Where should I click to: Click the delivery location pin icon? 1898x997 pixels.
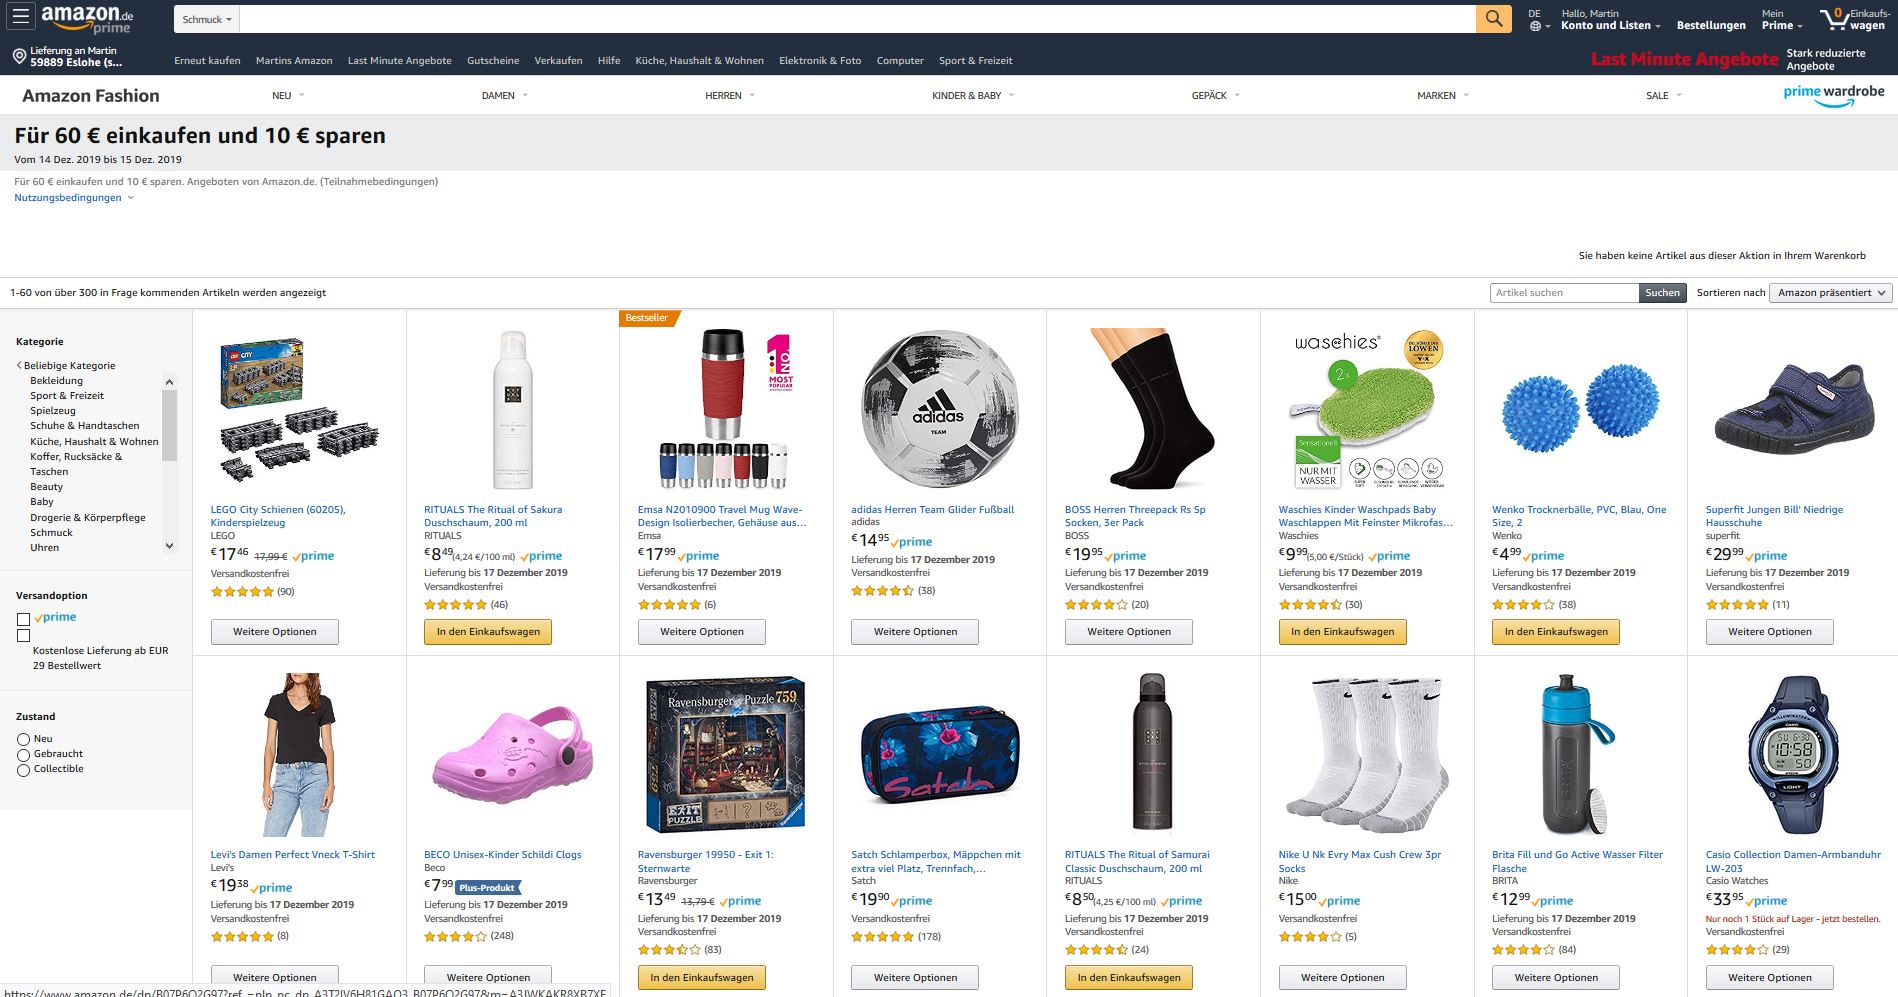[19, 57]
